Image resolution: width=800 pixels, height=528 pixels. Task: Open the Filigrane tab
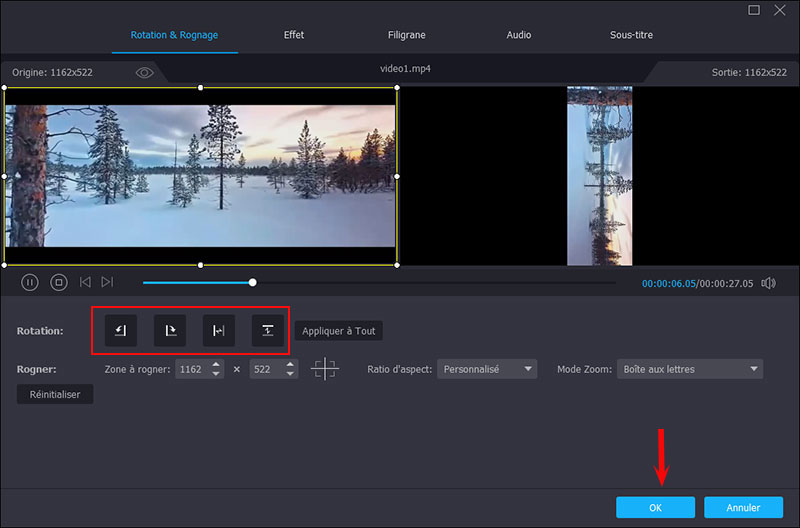click(x=407, y=35)
